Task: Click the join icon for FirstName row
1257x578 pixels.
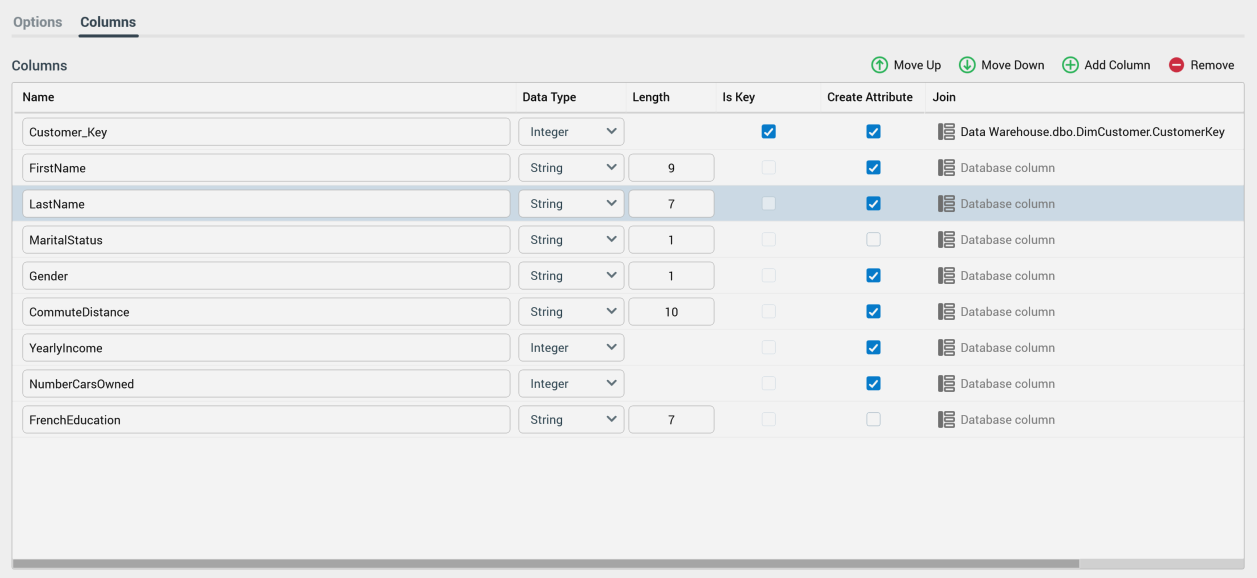Action: pos(946,168)
